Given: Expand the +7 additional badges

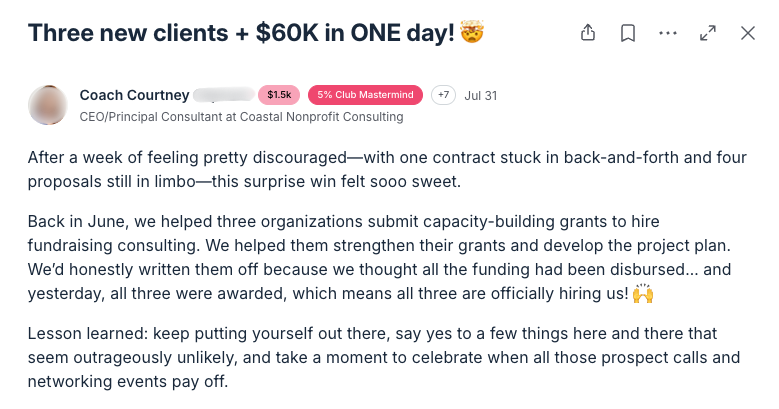Looking at the screenshot, I should pos(443,95).
